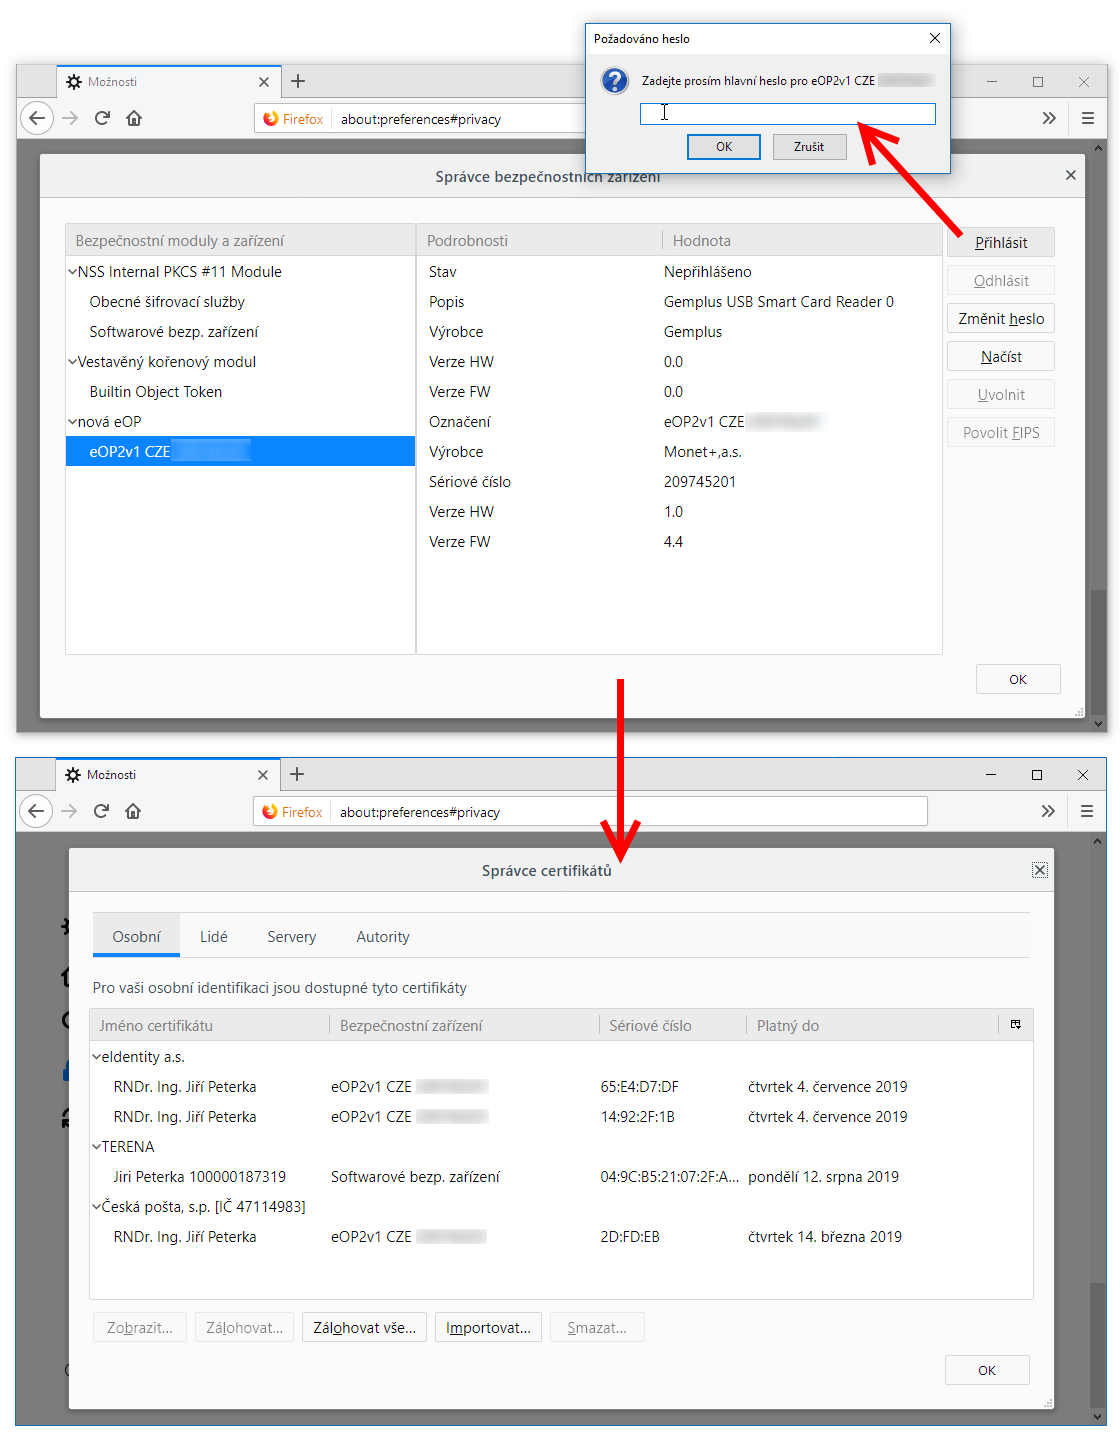Viewport: 1120px width, 1440px height.
Task: Open new tab in lower Firefox window
Action: [297, 774]
